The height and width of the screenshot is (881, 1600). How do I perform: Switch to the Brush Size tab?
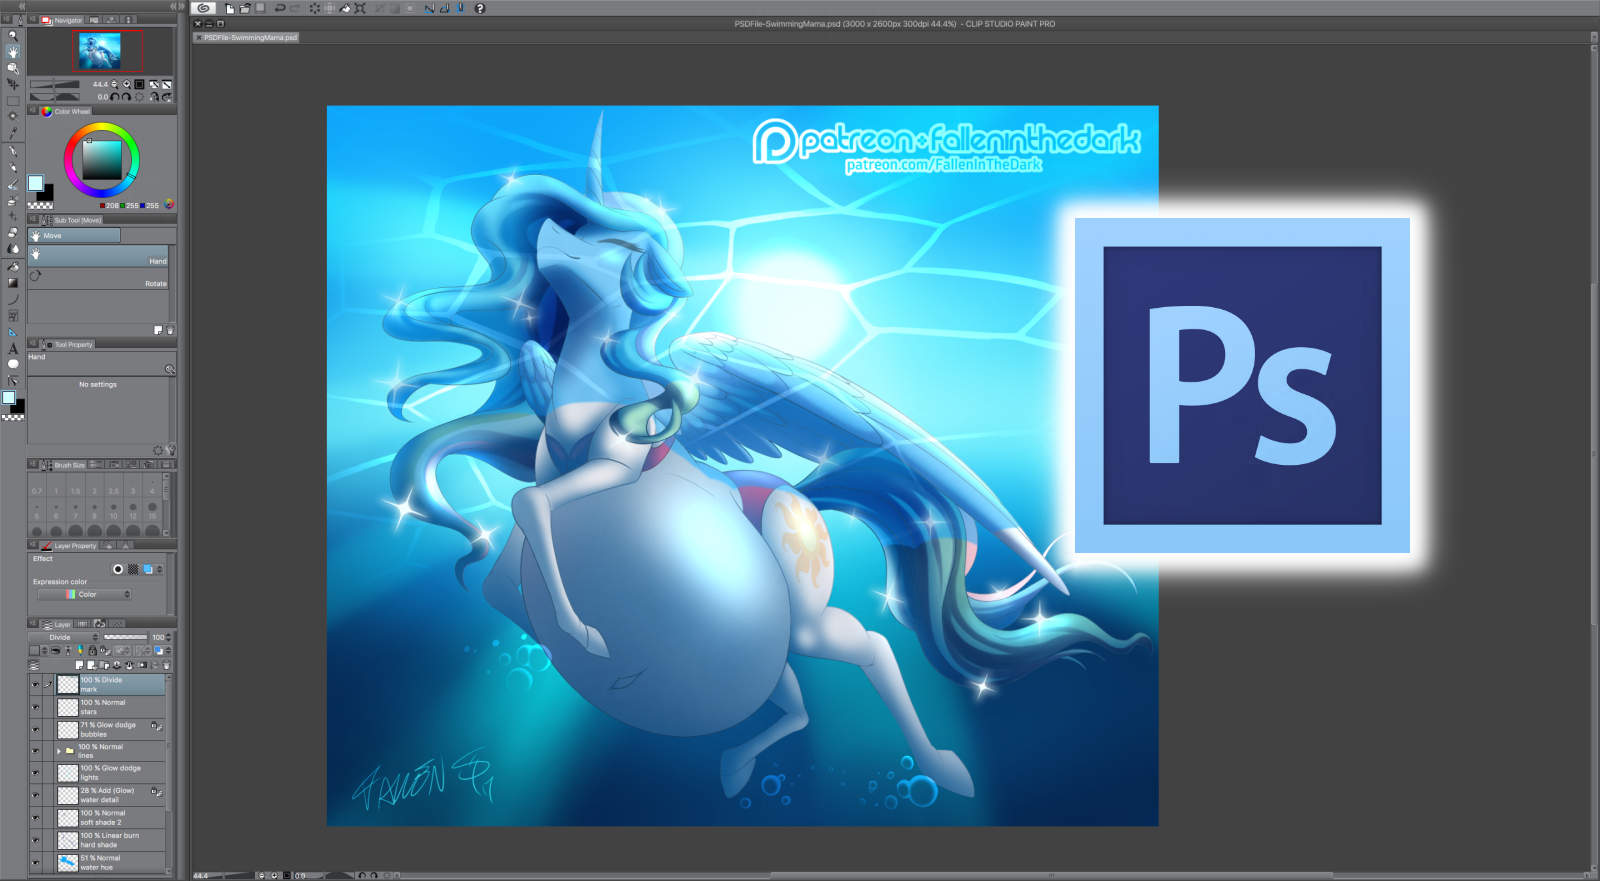coord(64,465)
